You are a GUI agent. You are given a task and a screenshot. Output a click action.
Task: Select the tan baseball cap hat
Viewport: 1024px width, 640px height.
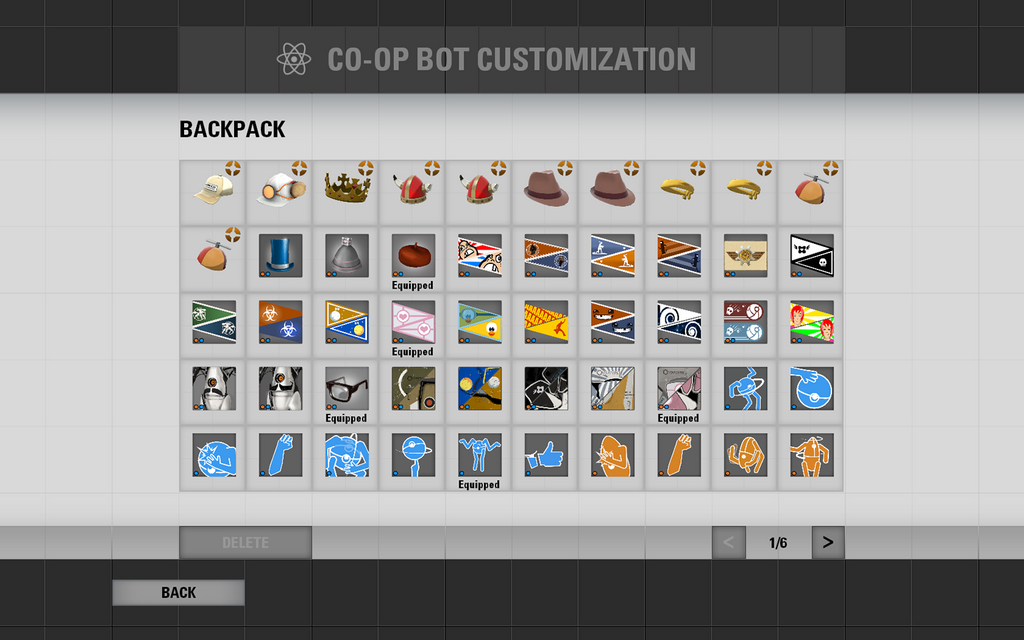coord(212,192)
